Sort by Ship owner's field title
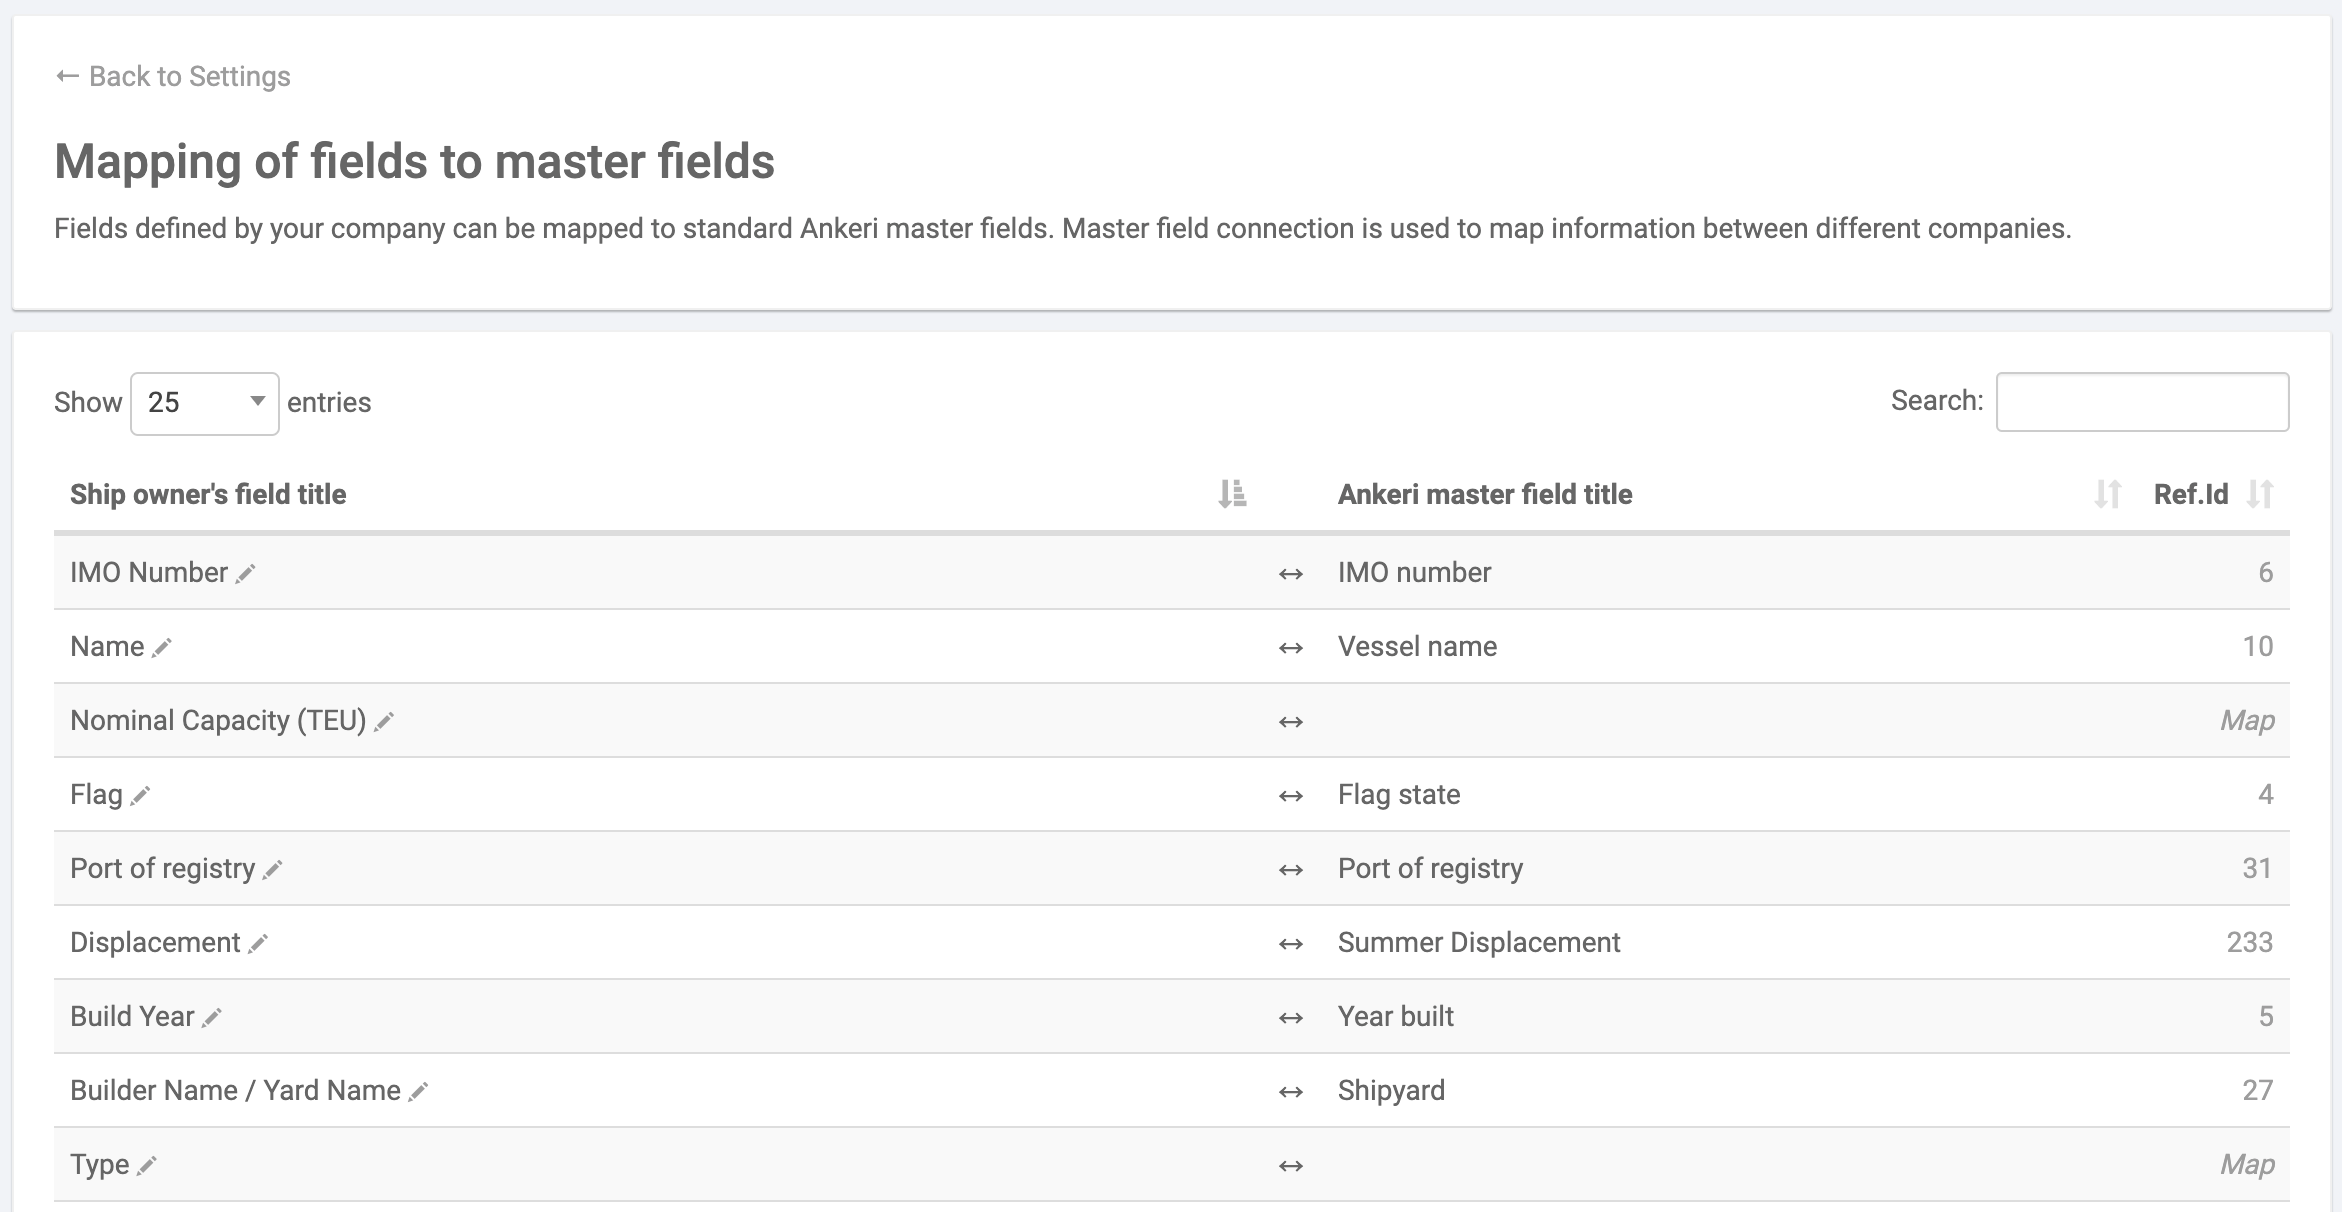 pos(1232,494)
